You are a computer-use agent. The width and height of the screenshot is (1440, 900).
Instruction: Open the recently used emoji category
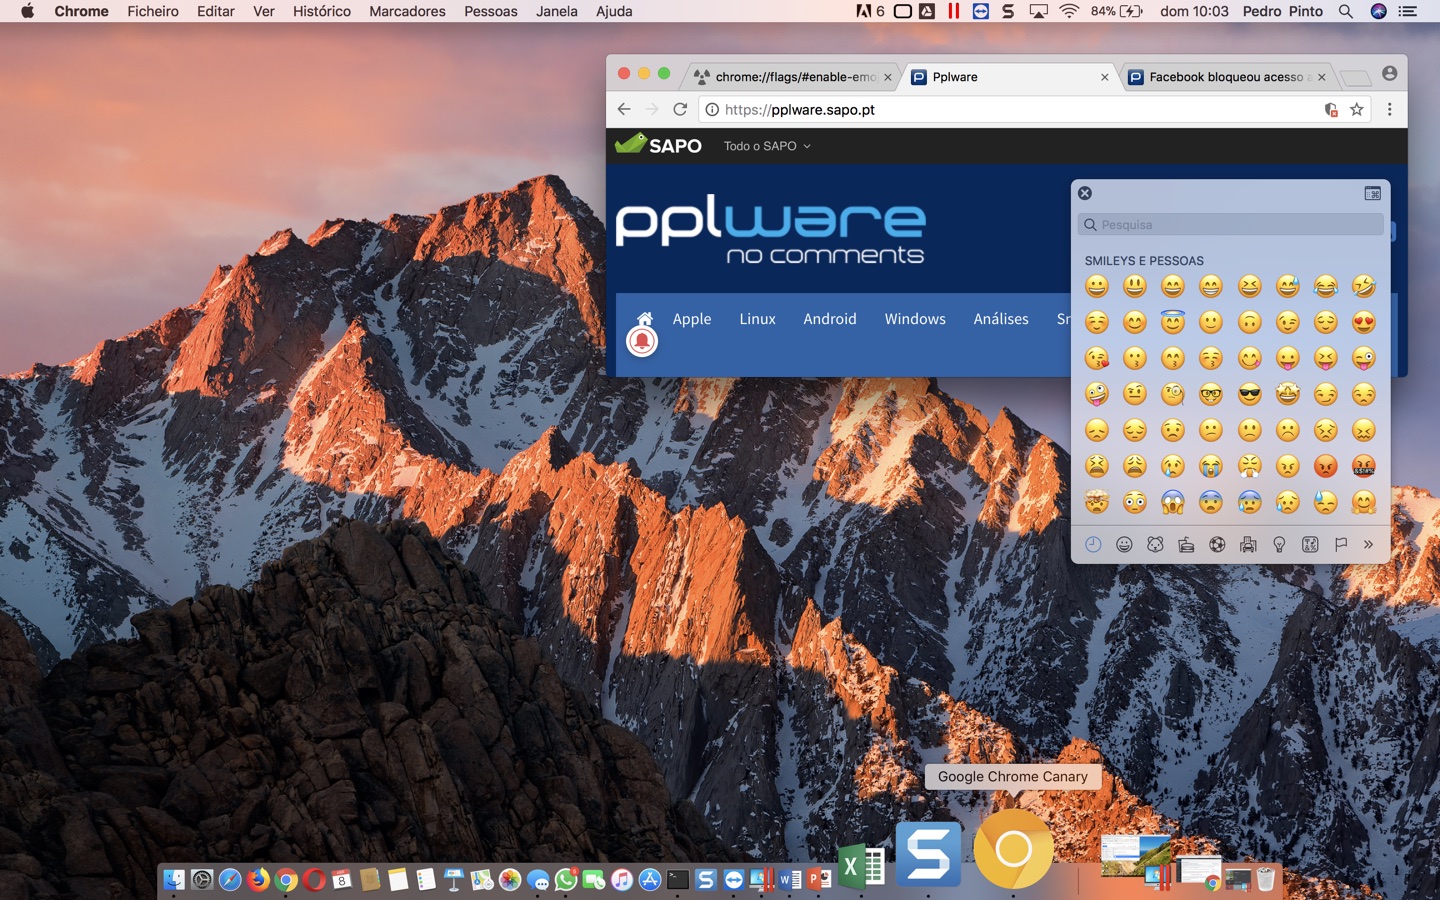(x=1093, y=544)
